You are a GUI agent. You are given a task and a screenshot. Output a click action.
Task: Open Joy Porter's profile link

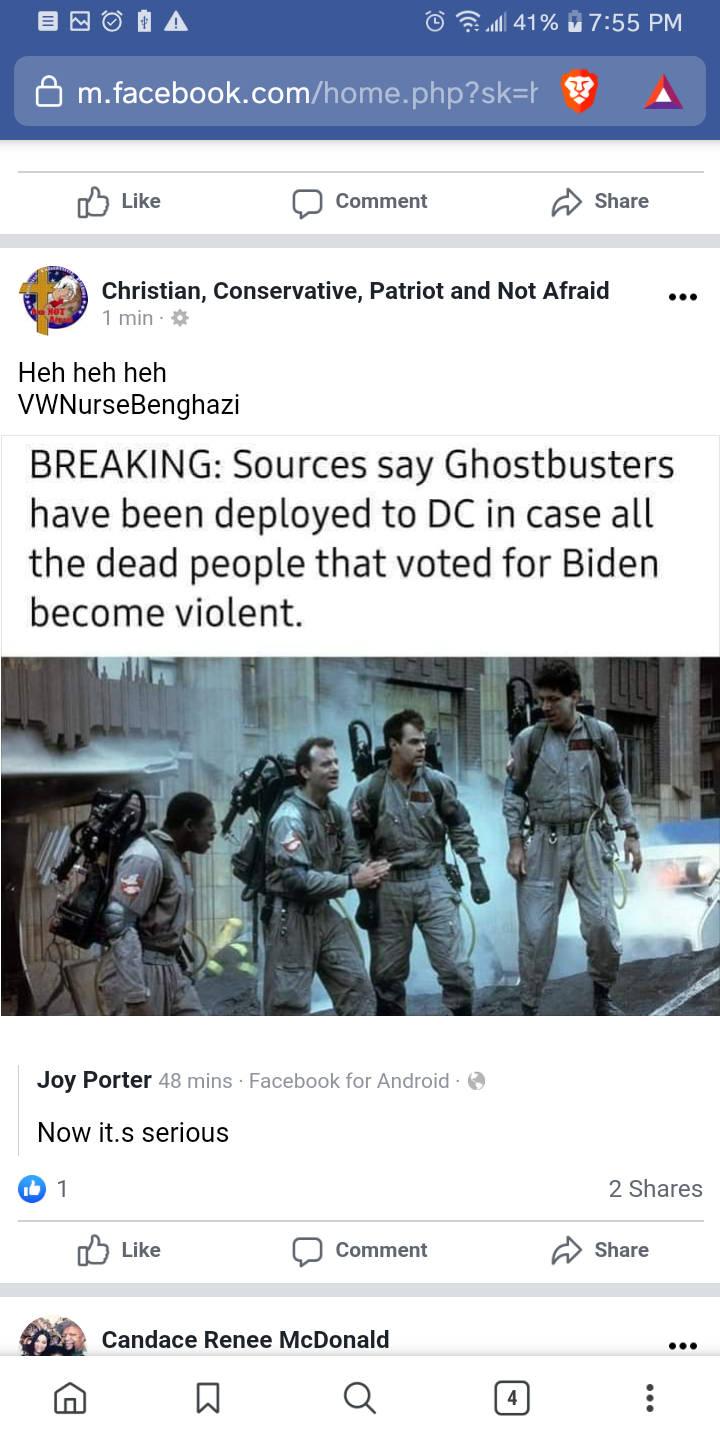(x=94, y=1080)
